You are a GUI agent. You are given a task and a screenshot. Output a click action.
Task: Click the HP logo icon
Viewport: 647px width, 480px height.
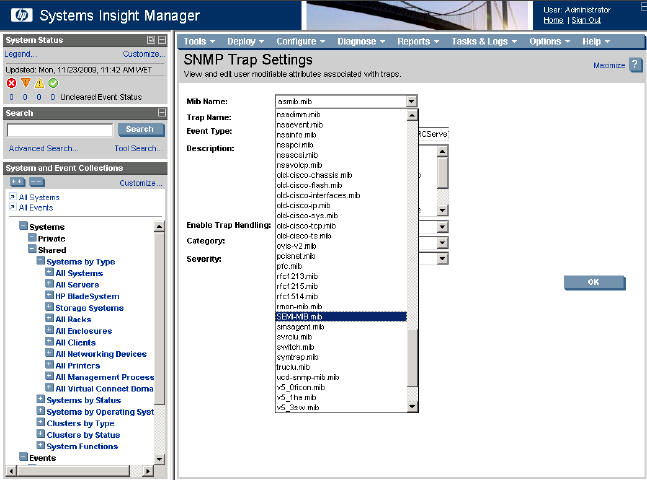pyautogui.click(x=21, y=15)
